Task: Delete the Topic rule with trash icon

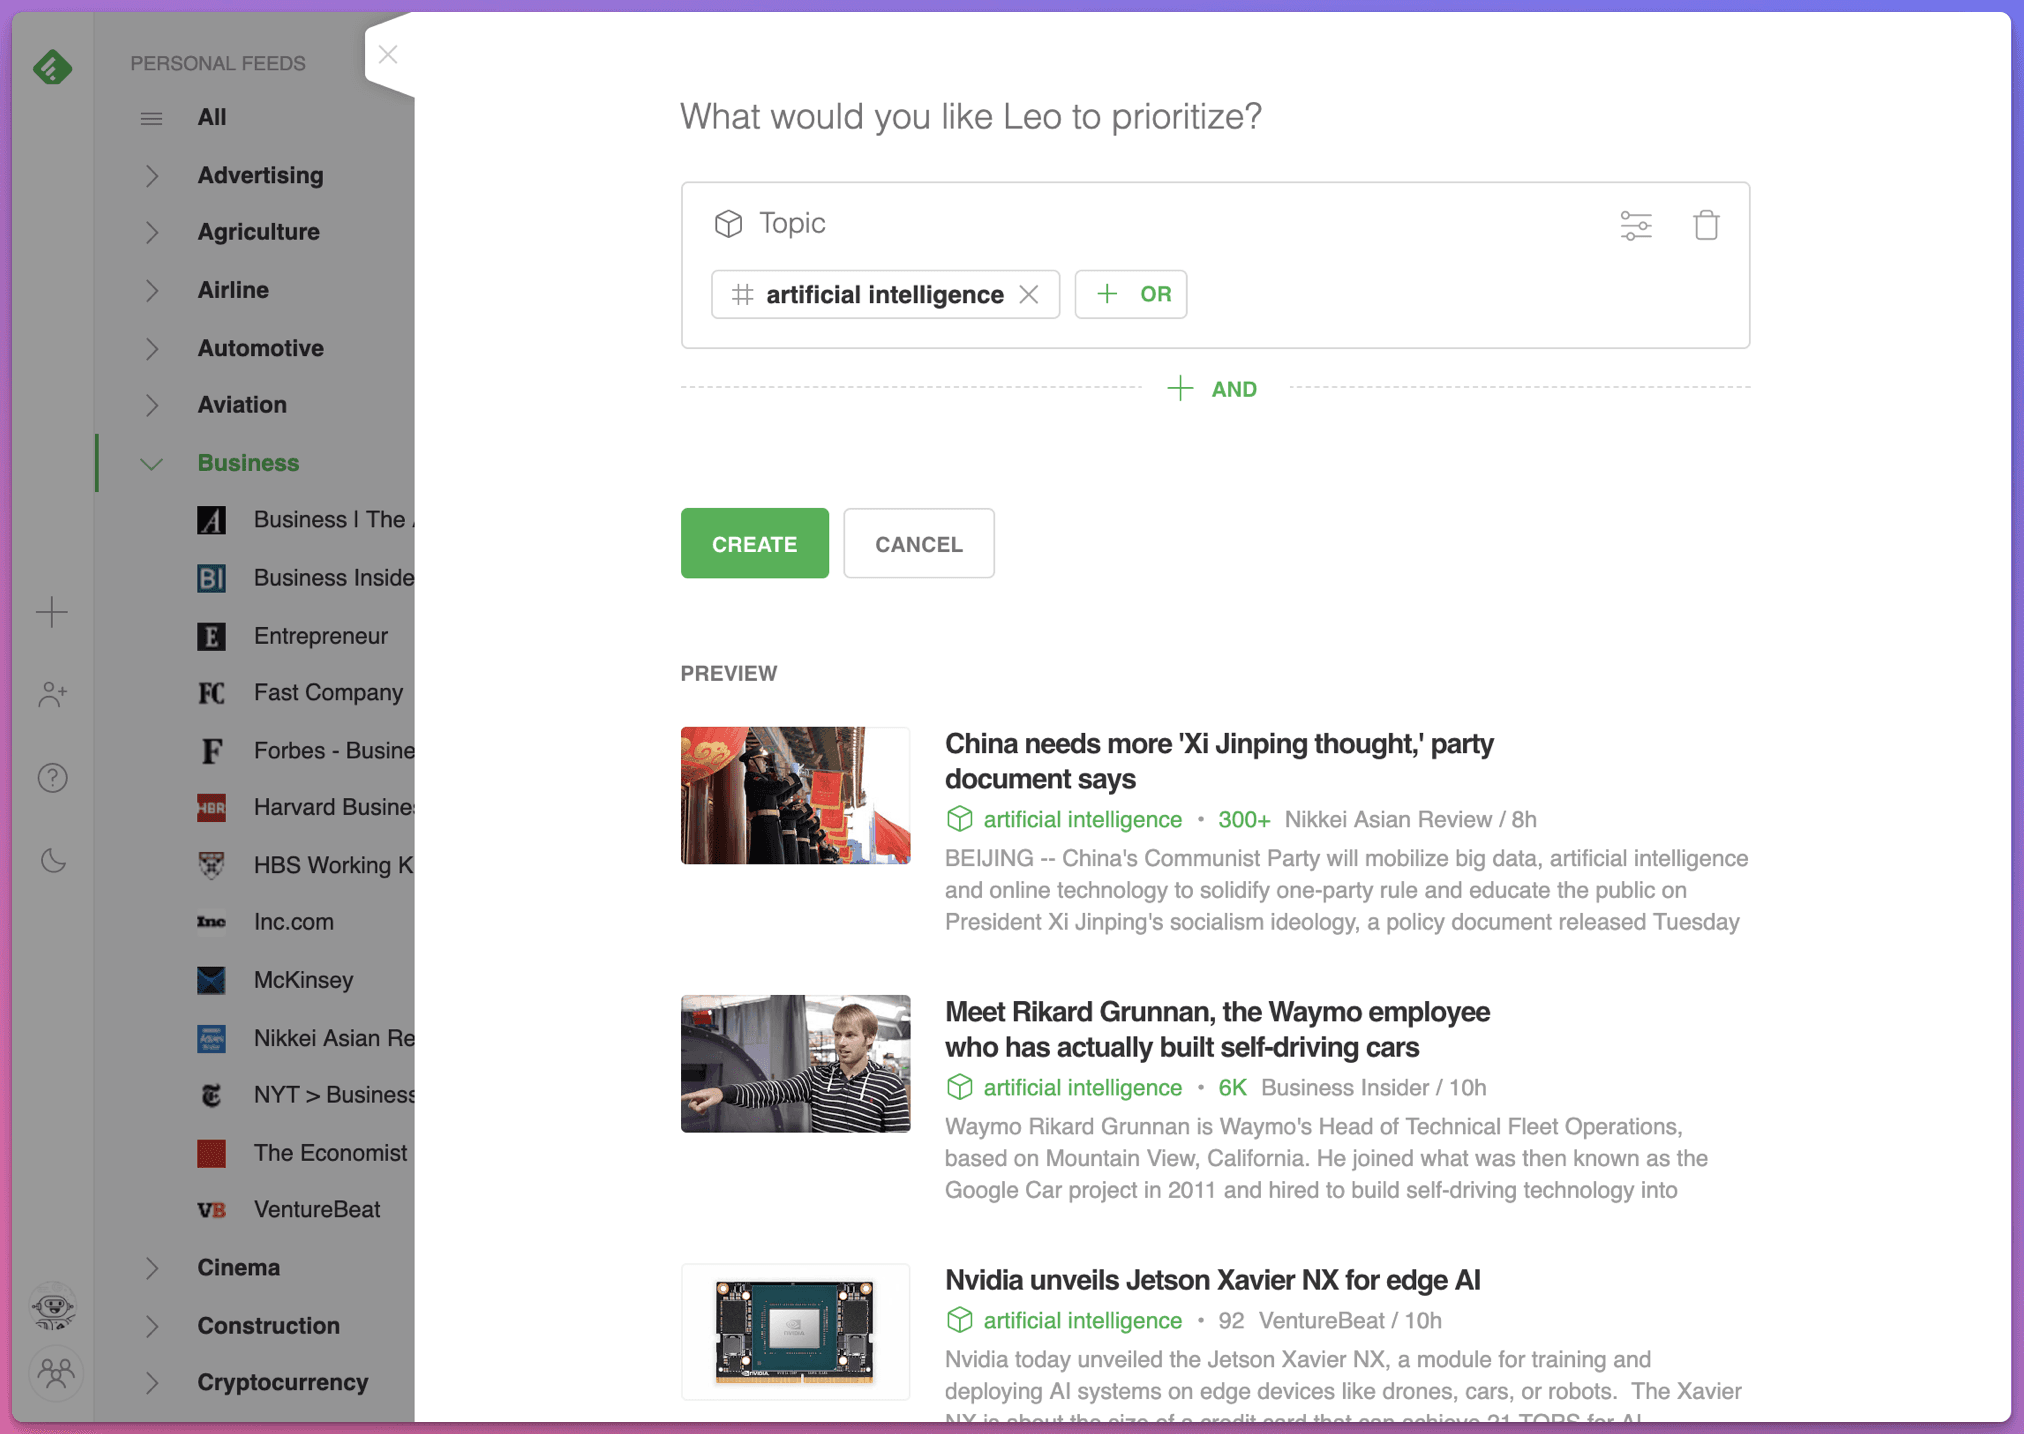Action: click(1706, 225)
